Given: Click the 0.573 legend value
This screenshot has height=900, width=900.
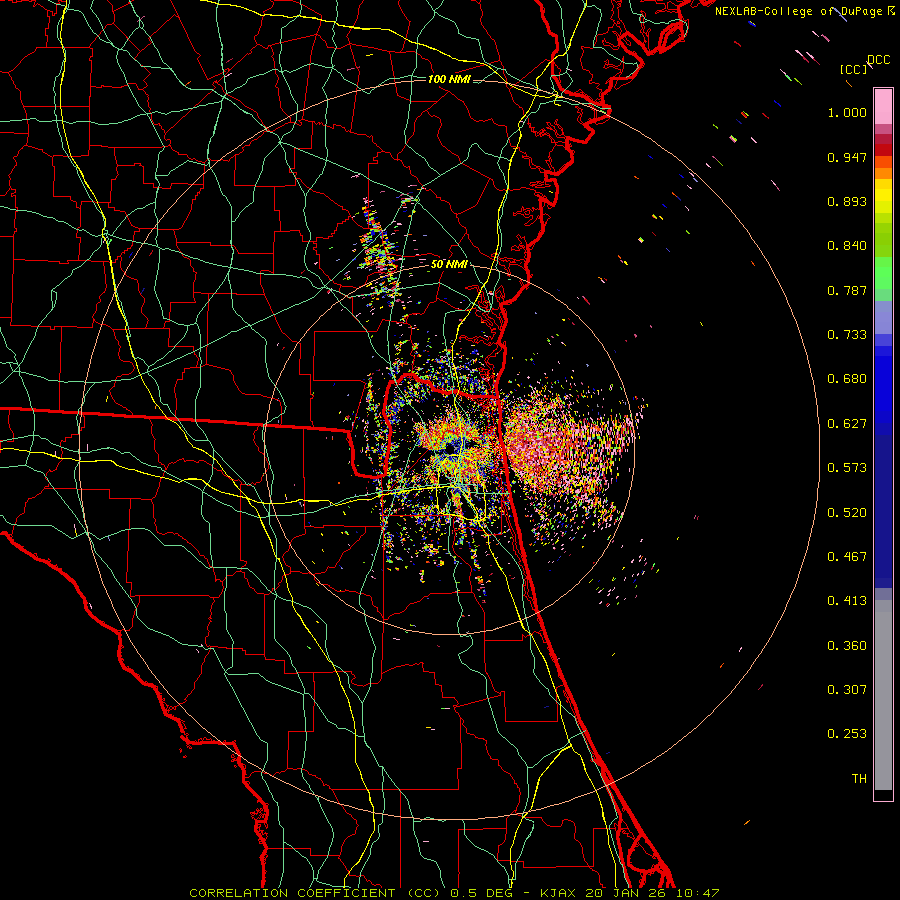Looking at the screenshot, I should pos(847,468).
